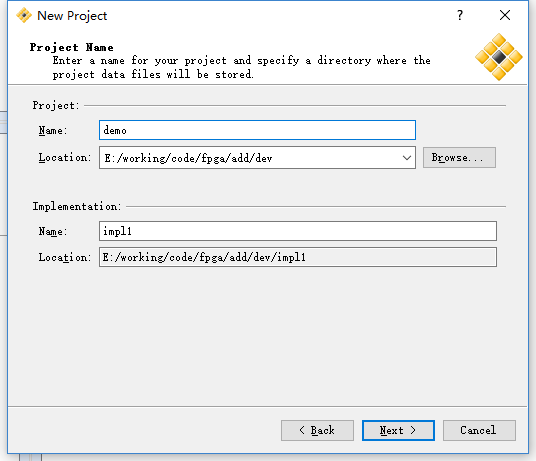Proceed with the Next button
536x461 pixels.
tap(398, 430)
